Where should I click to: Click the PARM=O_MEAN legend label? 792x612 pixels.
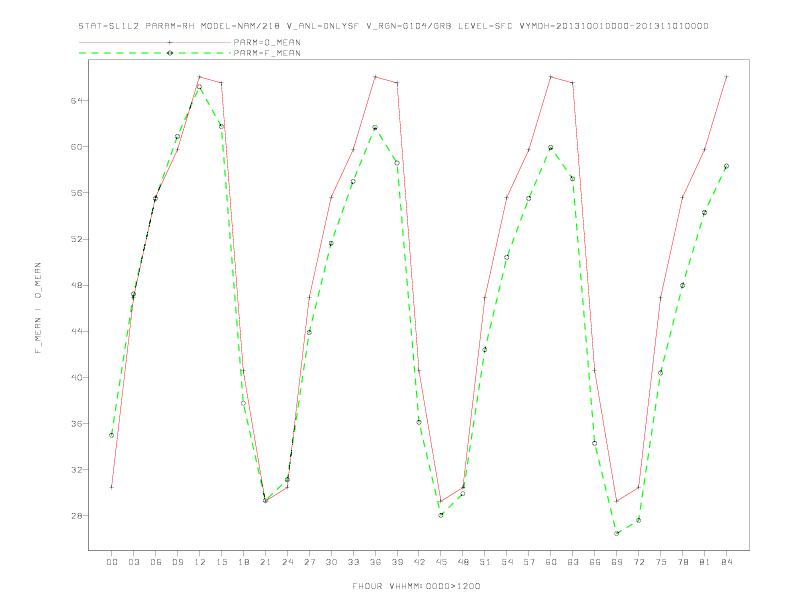click(x=267, y=42)
